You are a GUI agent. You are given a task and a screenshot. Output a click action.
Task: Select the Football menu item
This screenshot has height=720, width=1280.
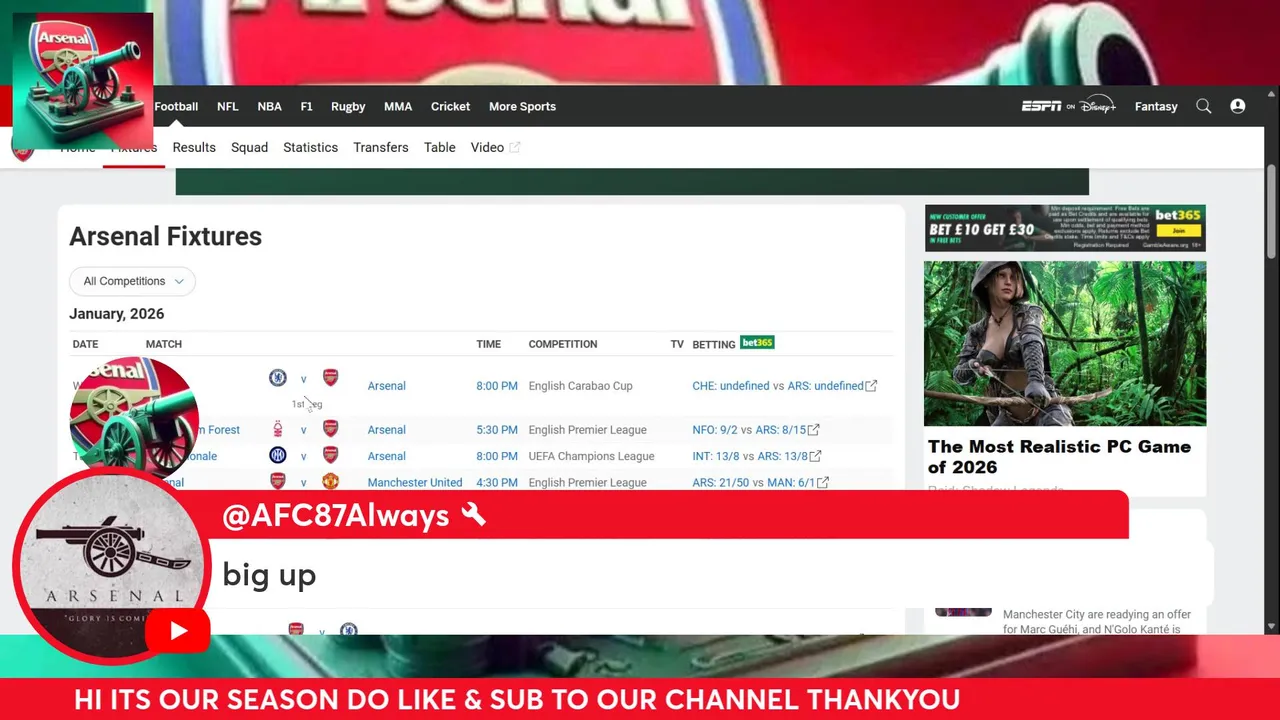(x=176, y=106)
